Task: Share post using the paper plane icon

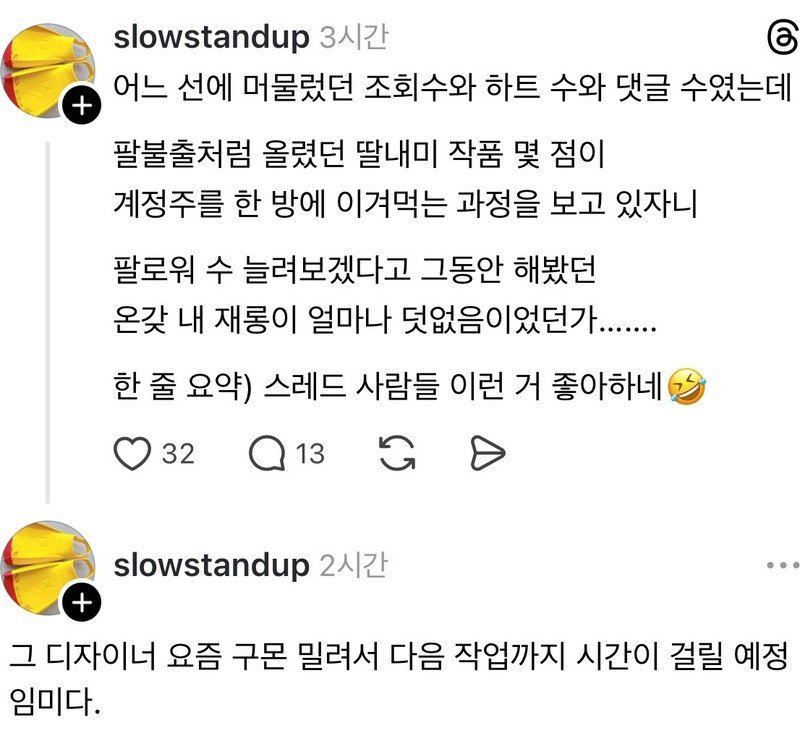Action: click(x=487, y=453)
